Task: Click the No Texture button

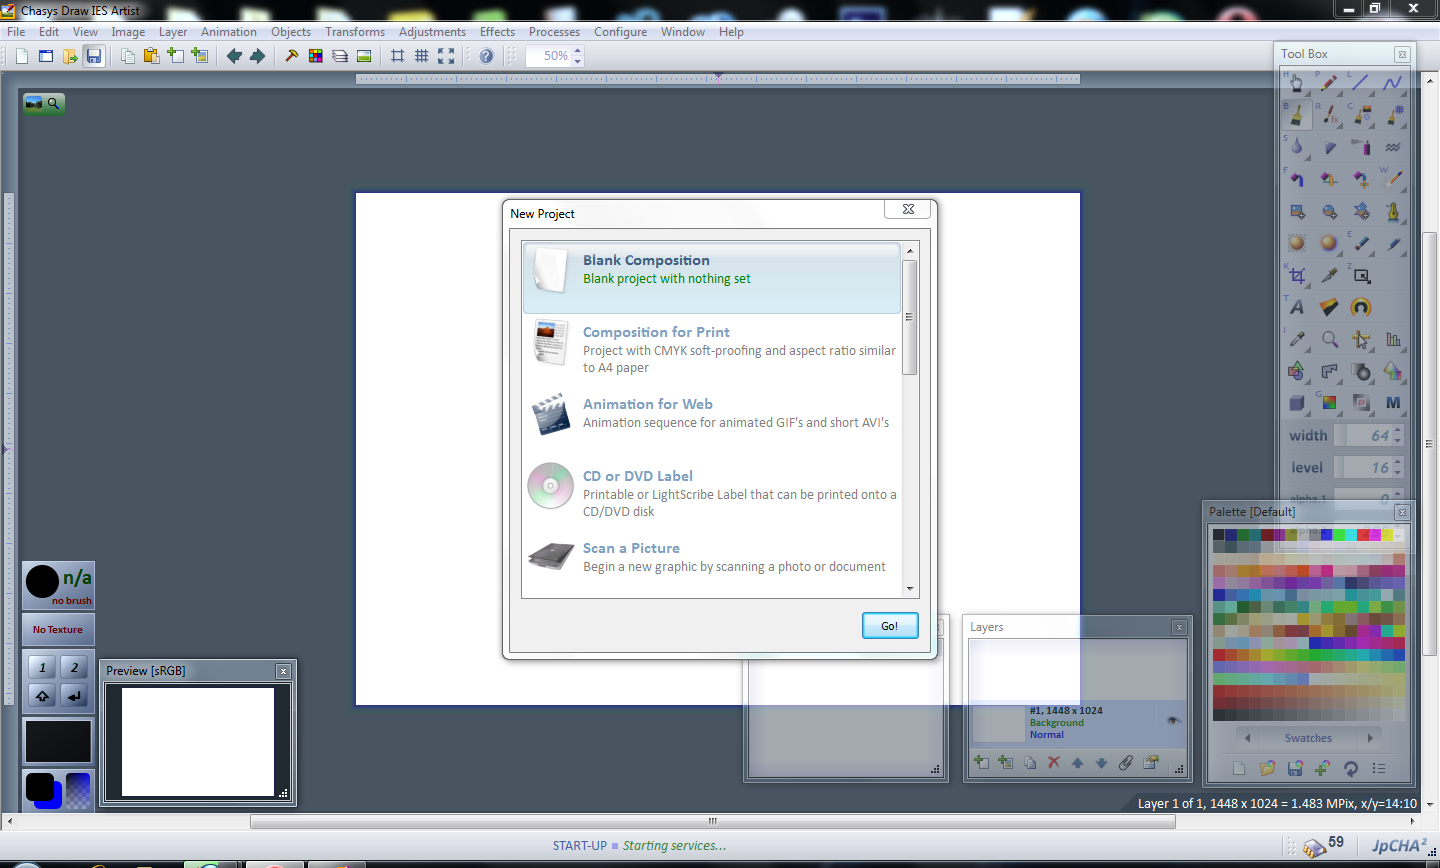Action: point(58,630)
